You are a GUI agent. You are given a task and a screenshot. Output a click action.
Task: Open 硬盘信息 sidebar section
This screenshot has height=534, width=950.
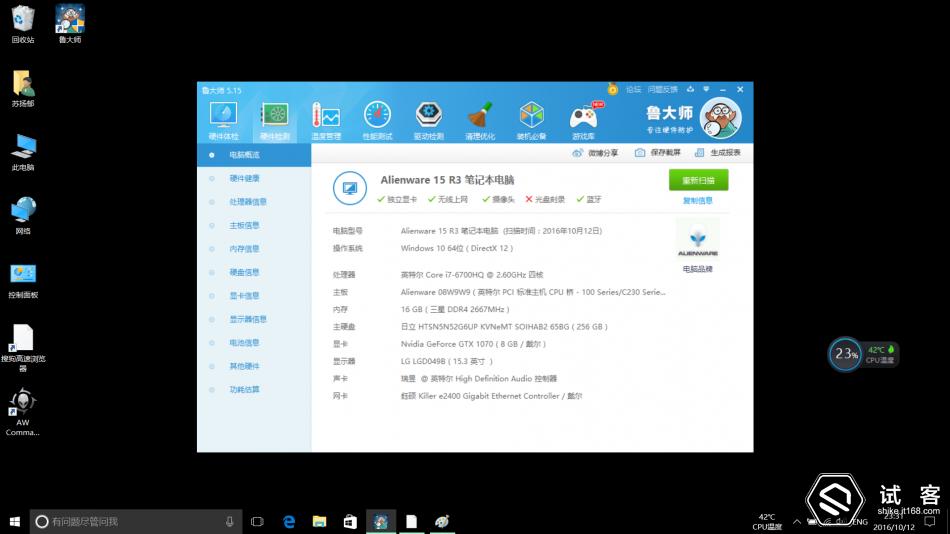[244, 272]
